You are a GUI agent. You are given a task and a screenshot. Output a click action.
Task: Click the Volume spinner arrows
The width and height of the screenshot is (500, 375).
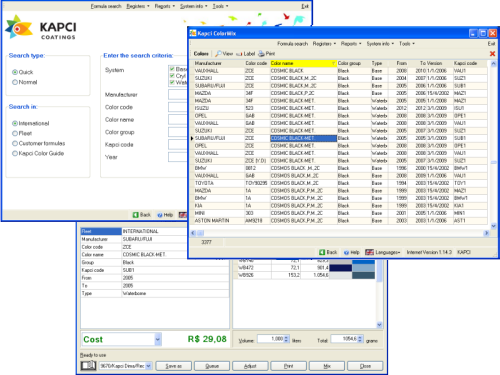click(x=286, y=339)
